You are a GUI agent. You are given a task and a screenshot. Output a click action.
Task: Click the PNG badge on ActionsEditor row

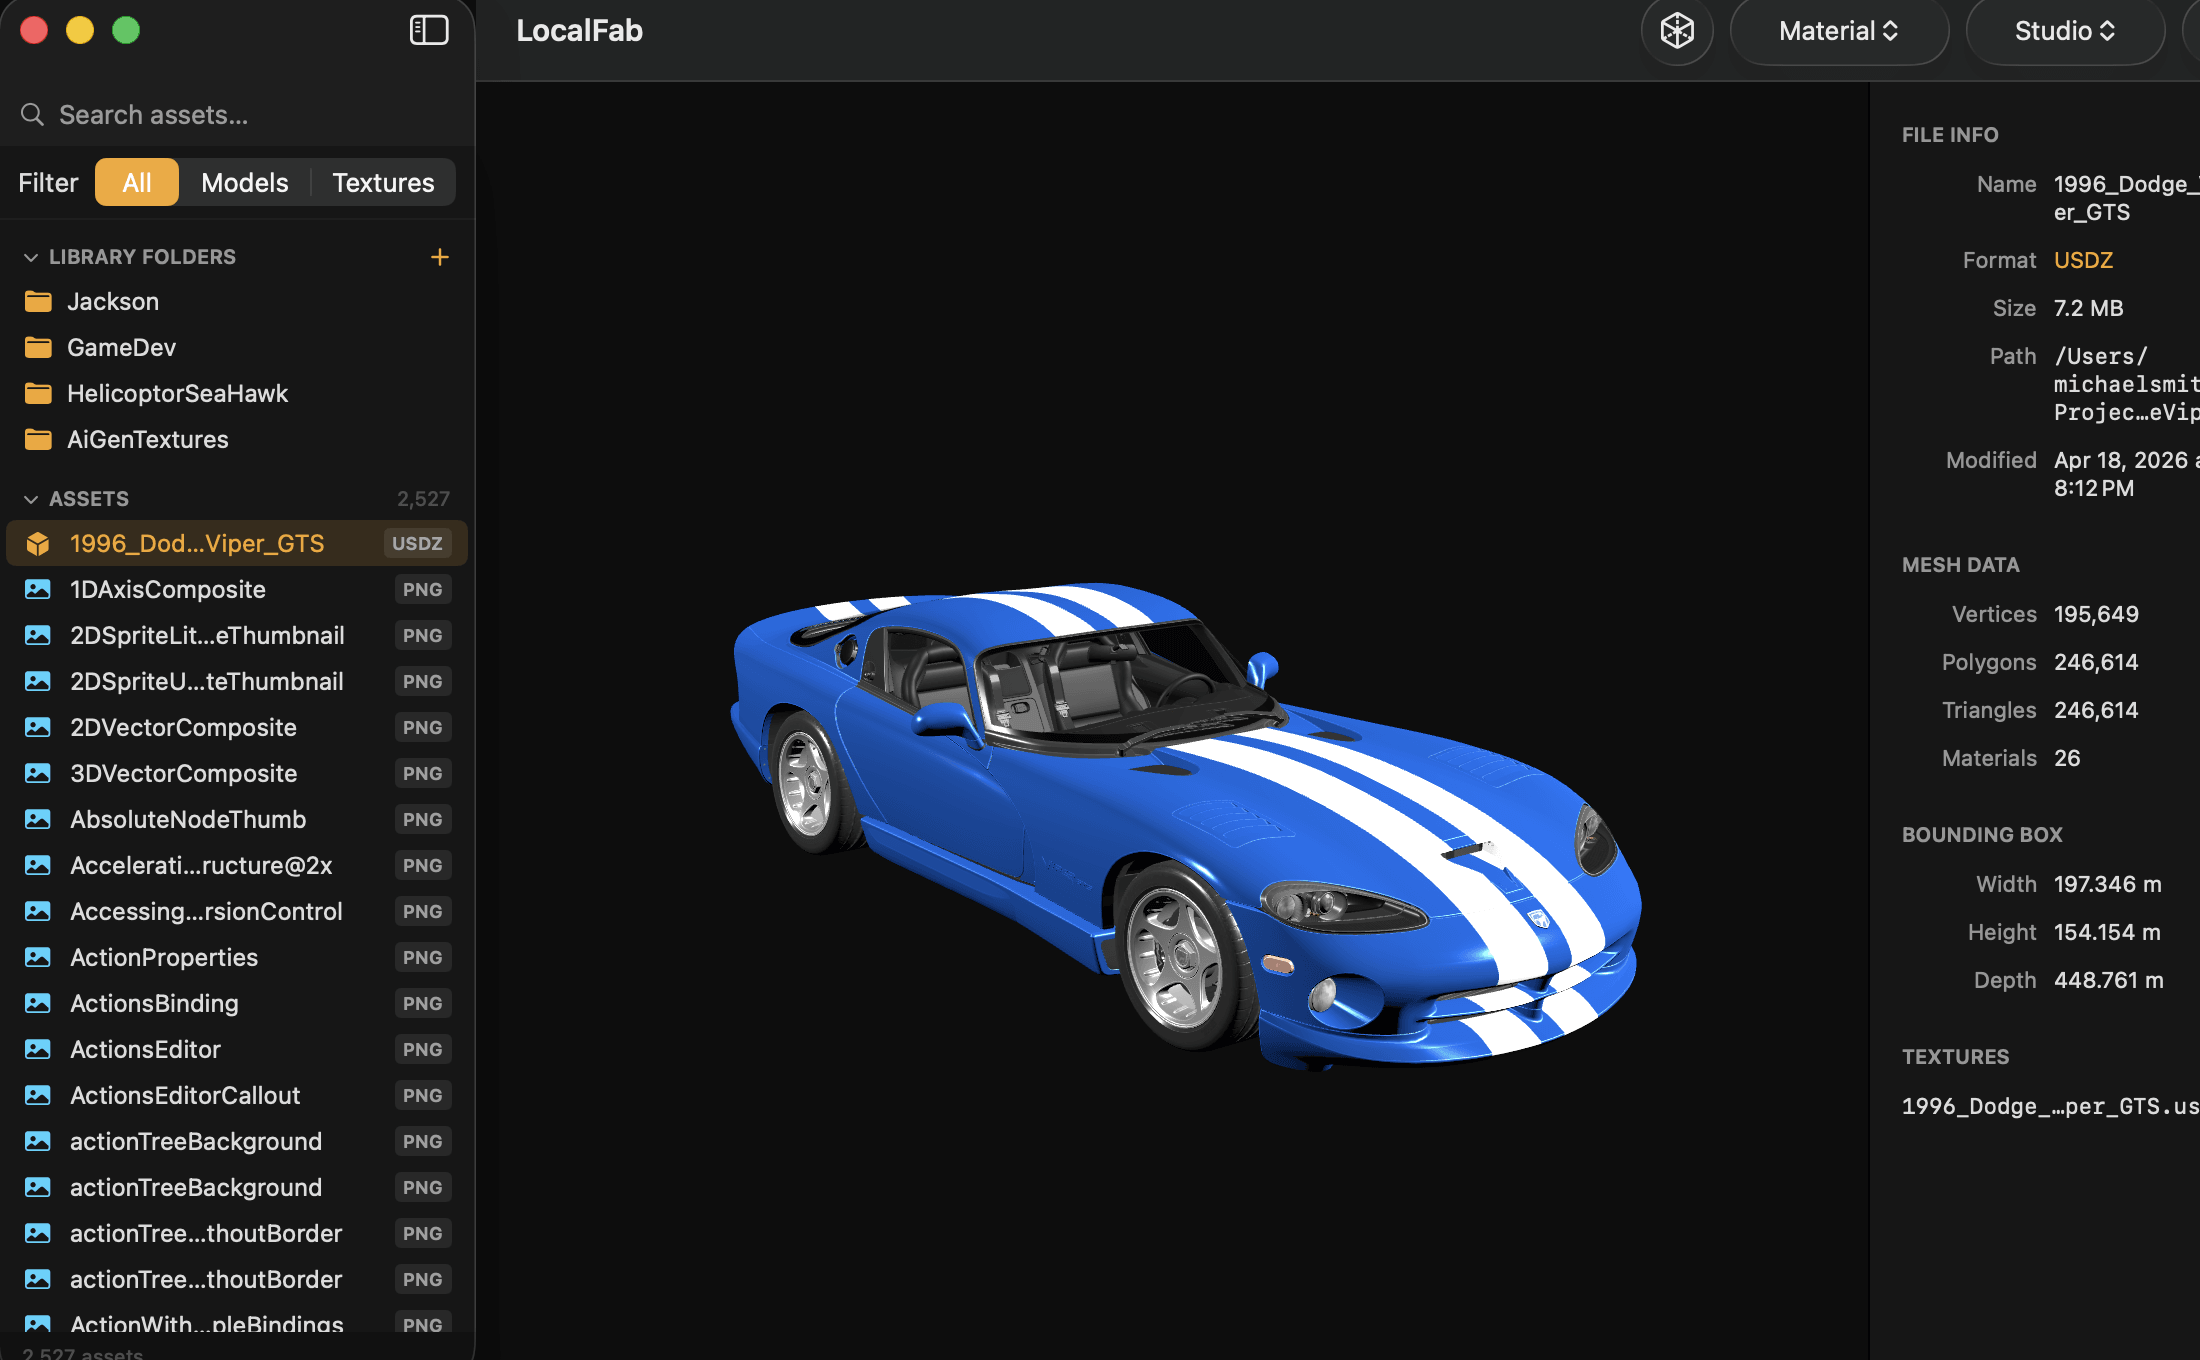coord(422,1049)
